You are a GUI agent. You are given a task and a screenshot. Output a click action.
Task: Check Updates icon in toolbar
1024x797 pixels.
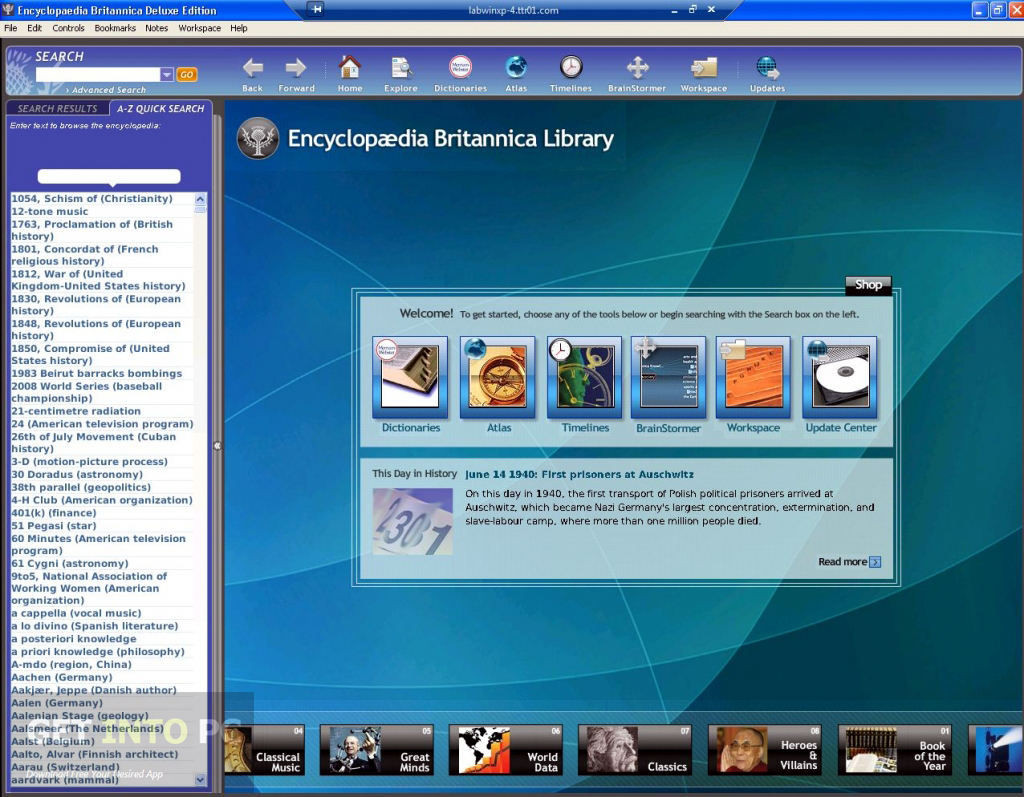[x=767, y=67]
